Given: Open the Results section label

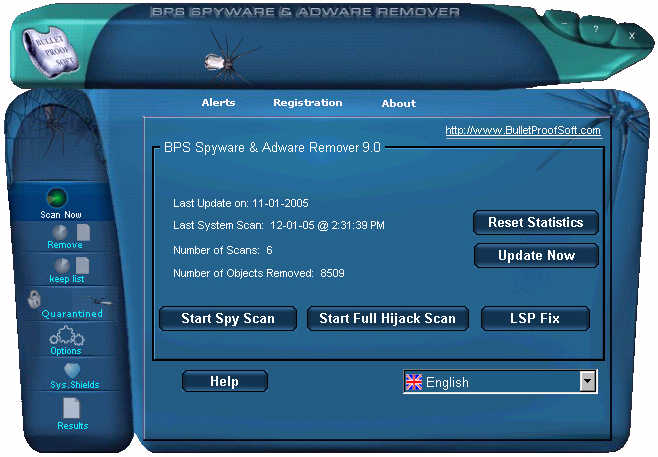Looking at the screenshot, I should tap(73, 426).
